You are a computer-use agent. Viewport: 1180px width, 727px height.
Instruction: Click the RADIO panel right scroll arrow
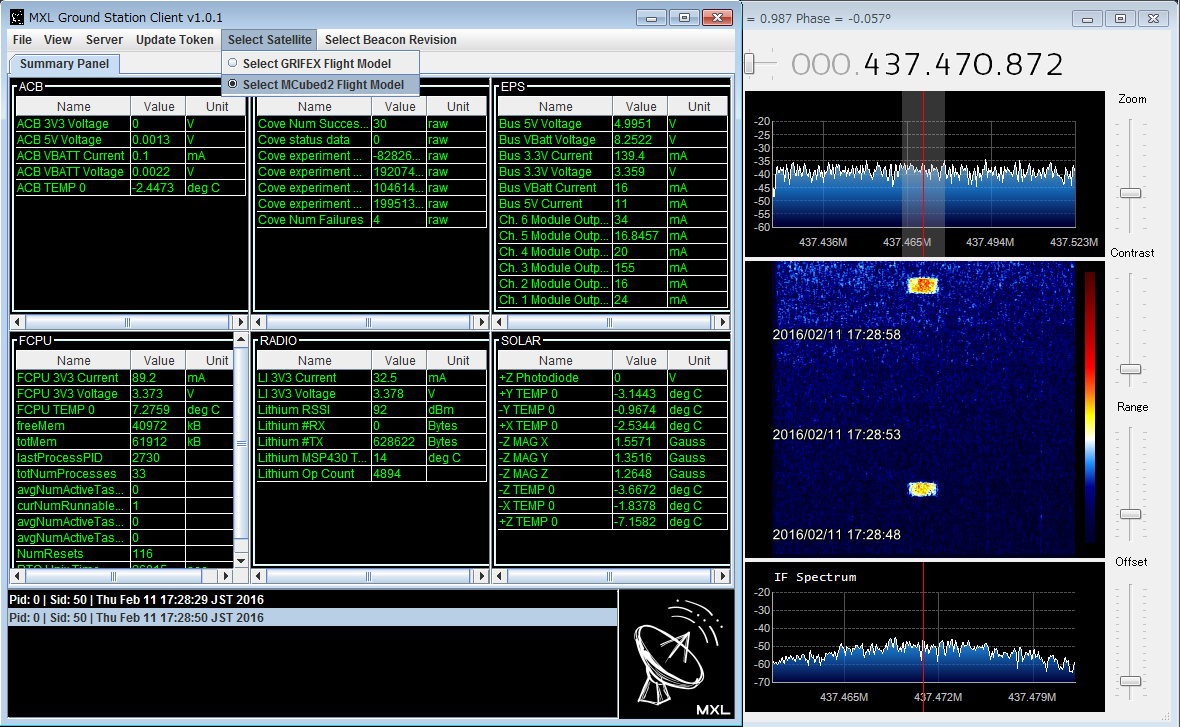point(481,576)
